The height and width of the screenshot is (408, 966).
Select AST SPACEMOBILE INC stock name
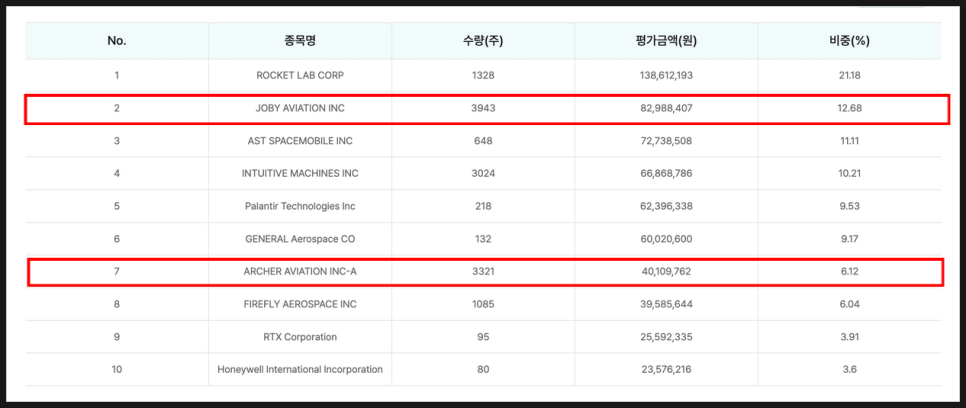(x=300, y=141)
